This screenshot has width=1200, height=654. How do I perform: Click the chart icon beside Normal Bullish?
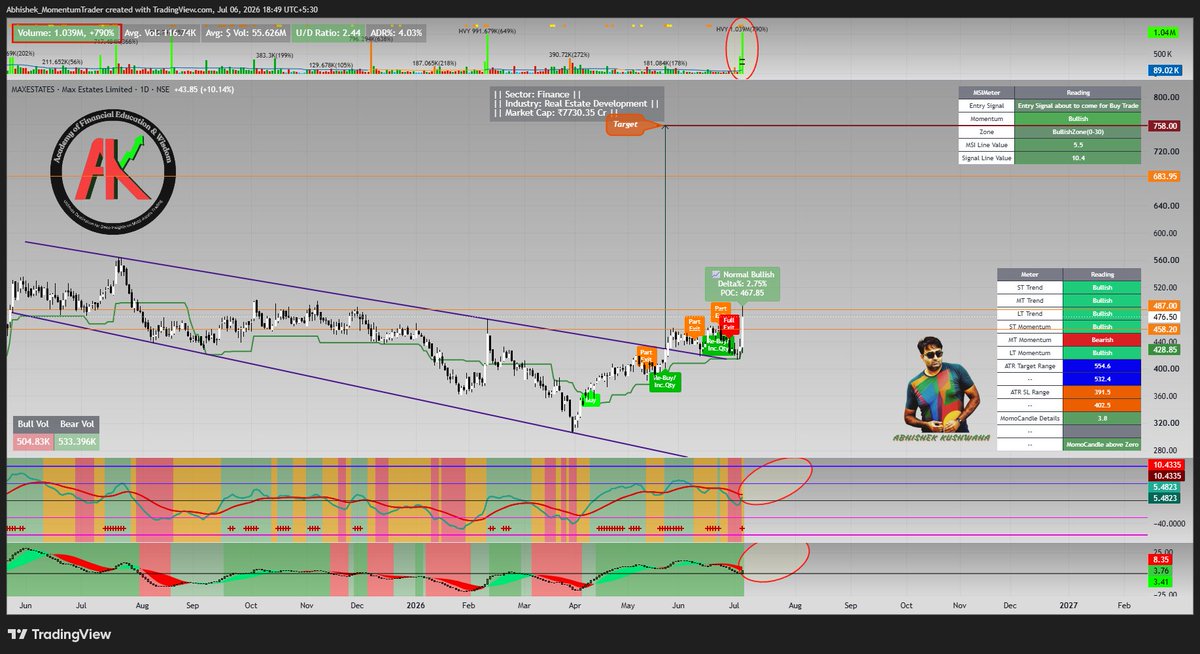click(x=714, y=274)
